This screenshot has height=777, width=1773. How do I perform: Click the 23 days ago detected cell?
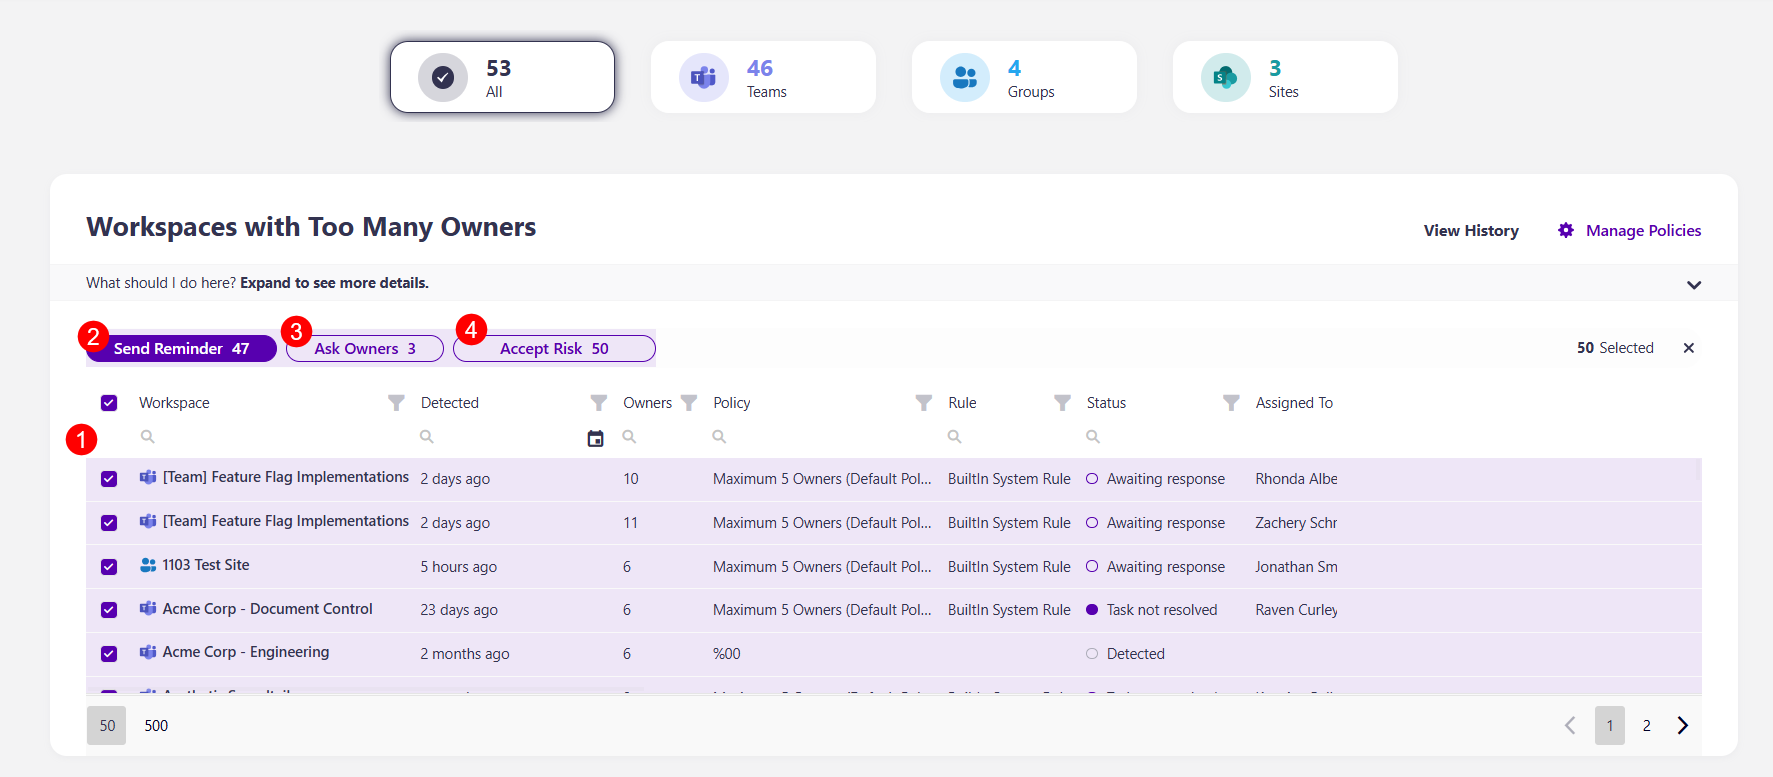click(x=459, y=610)
